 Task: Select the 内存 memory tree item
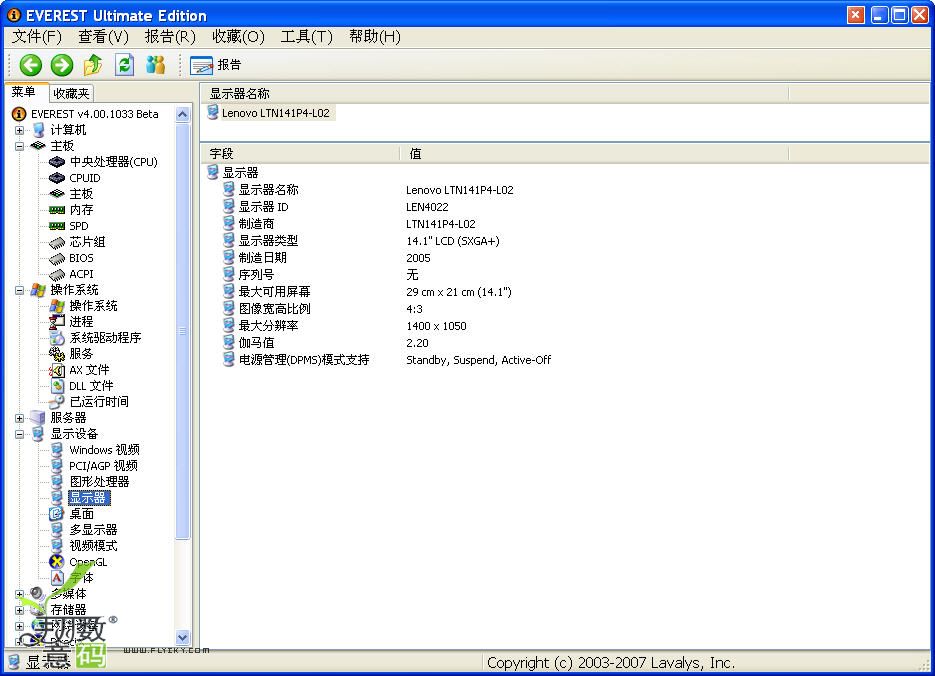click(x=81, y=210)
